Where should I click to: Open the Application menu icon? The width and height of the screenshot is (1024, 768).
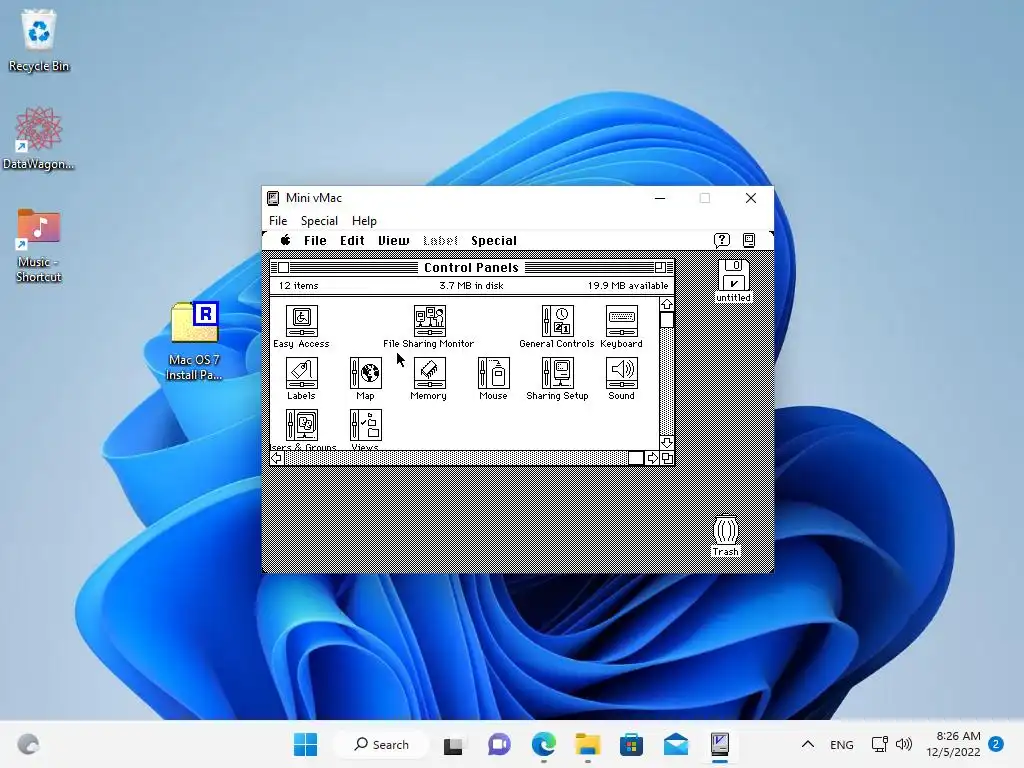[749, 240]
